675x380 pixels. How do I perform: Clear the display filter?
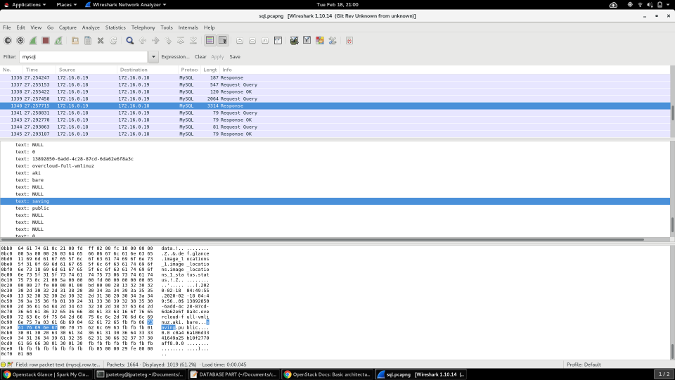200,57
